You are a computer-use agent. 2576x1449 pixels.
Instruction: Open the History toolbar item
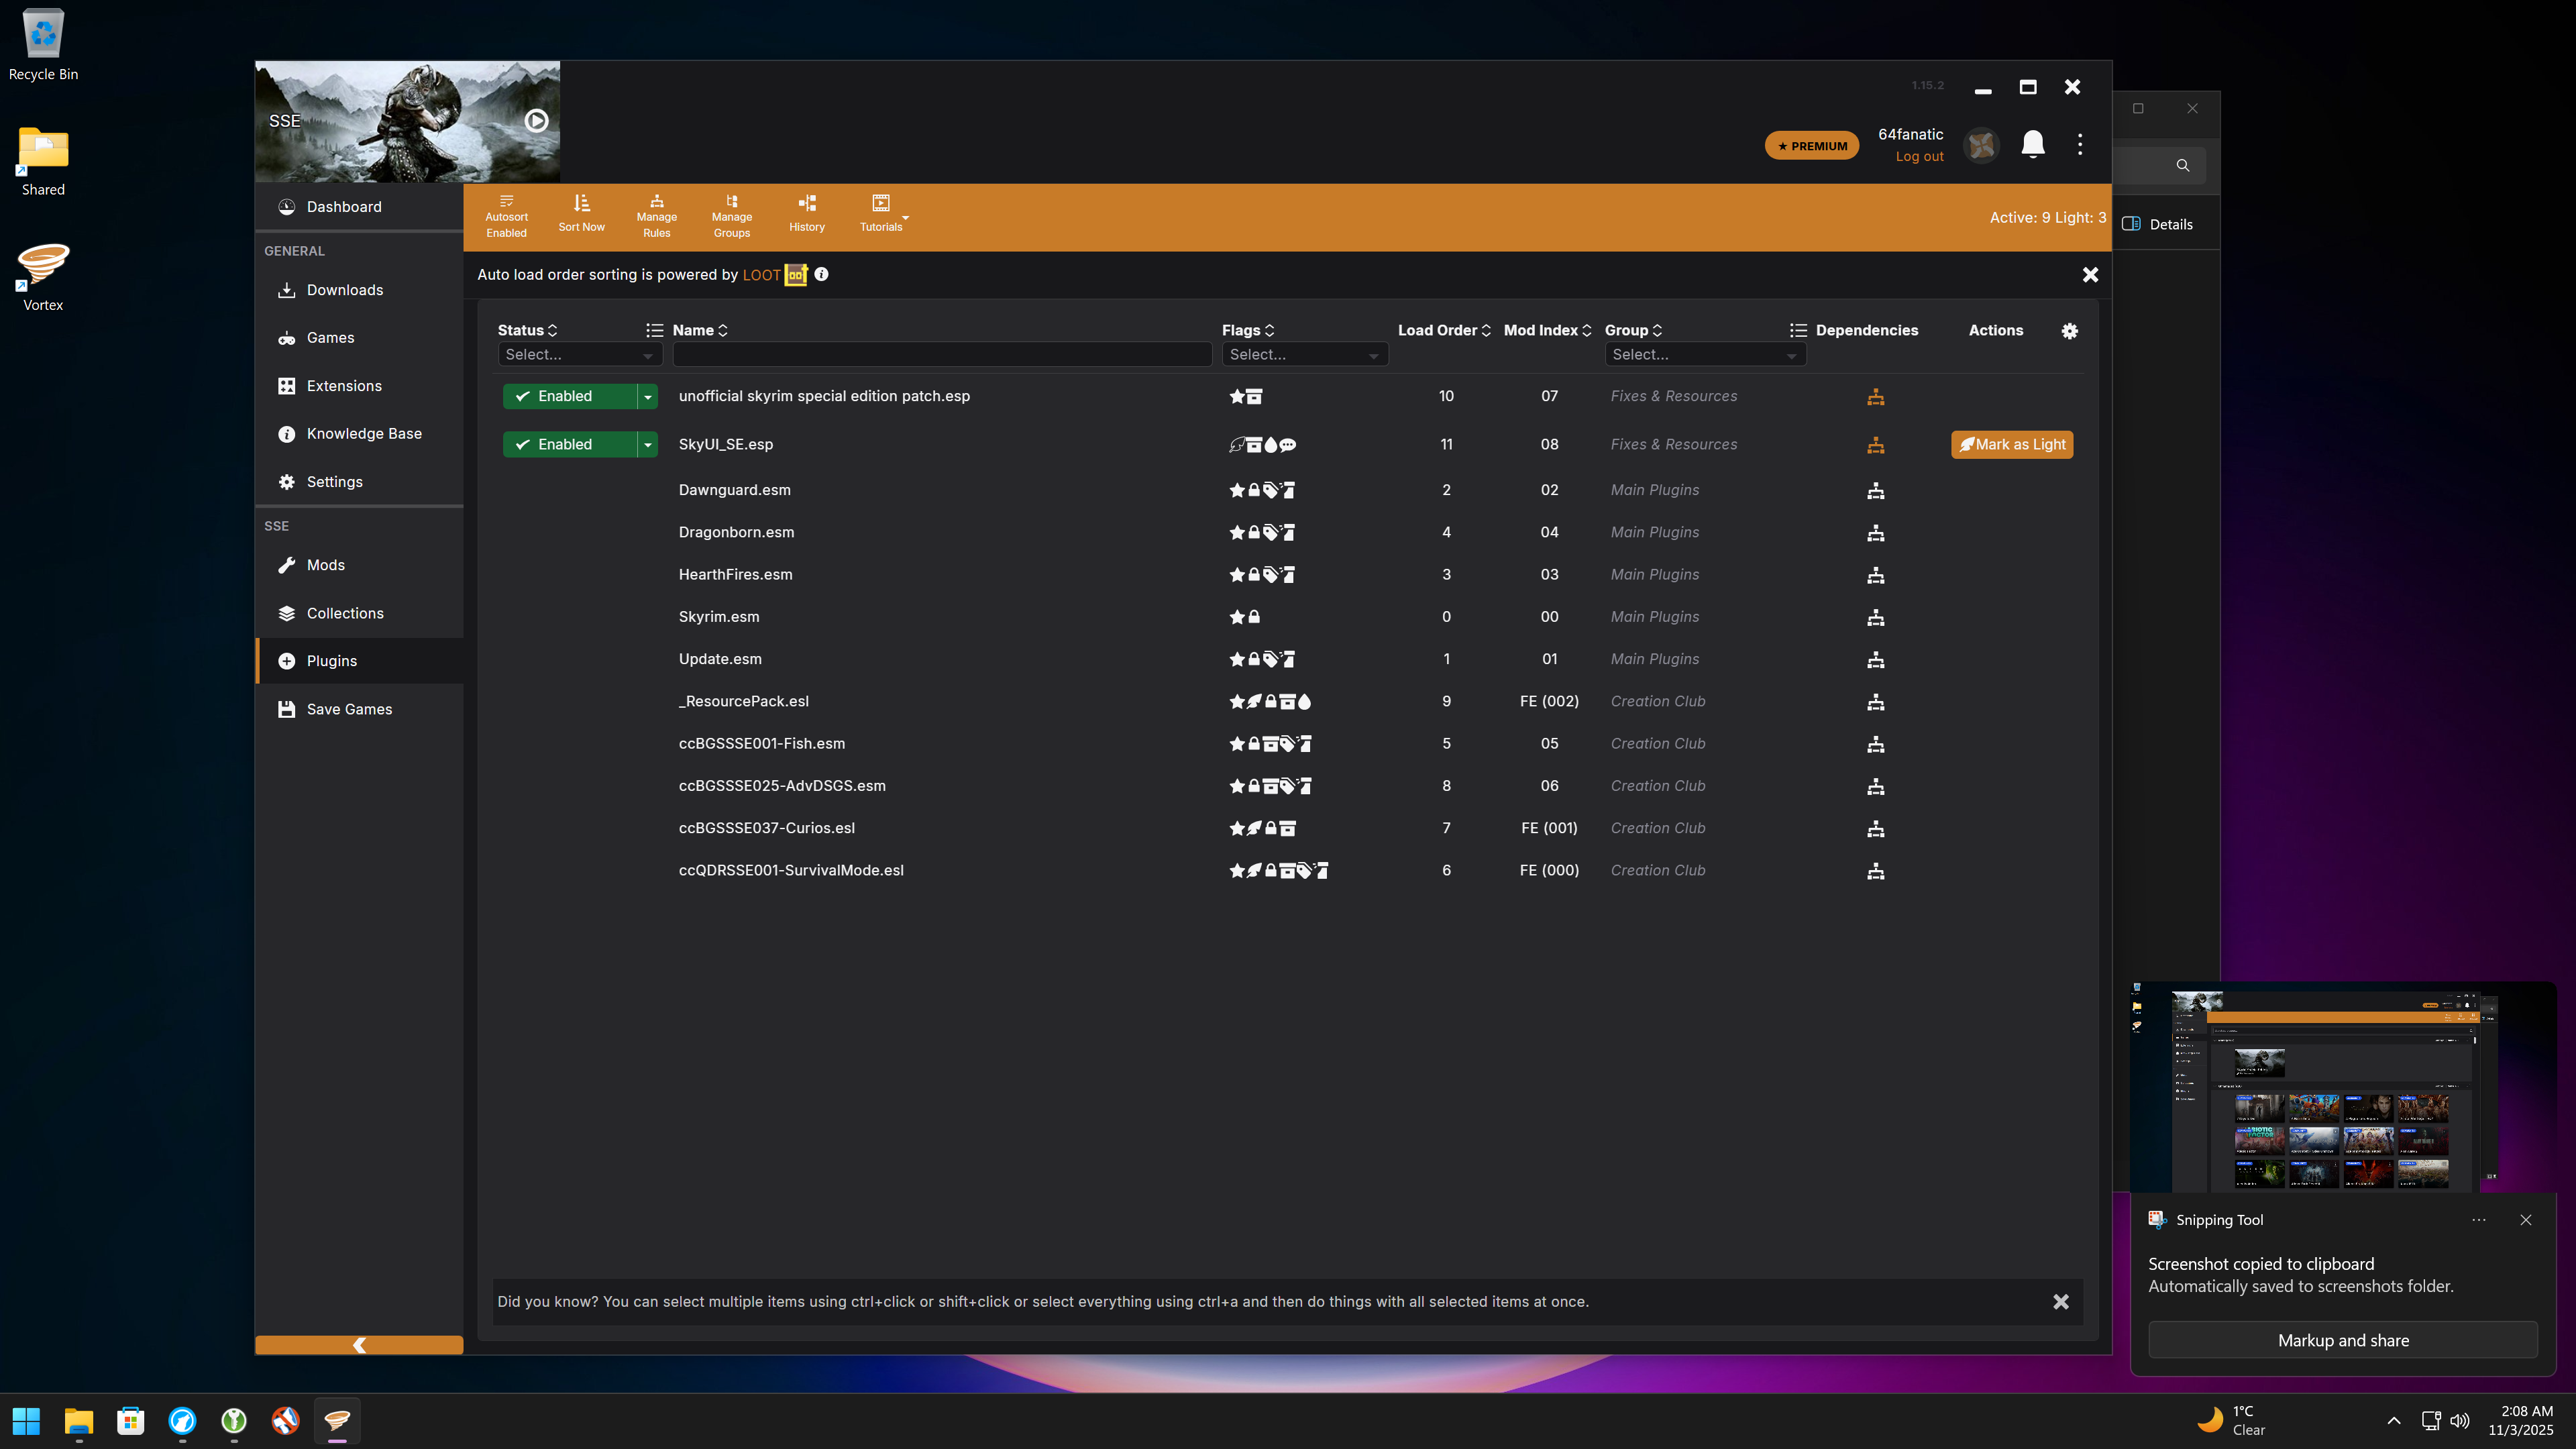pyautogui.click(x=806, y=213)
